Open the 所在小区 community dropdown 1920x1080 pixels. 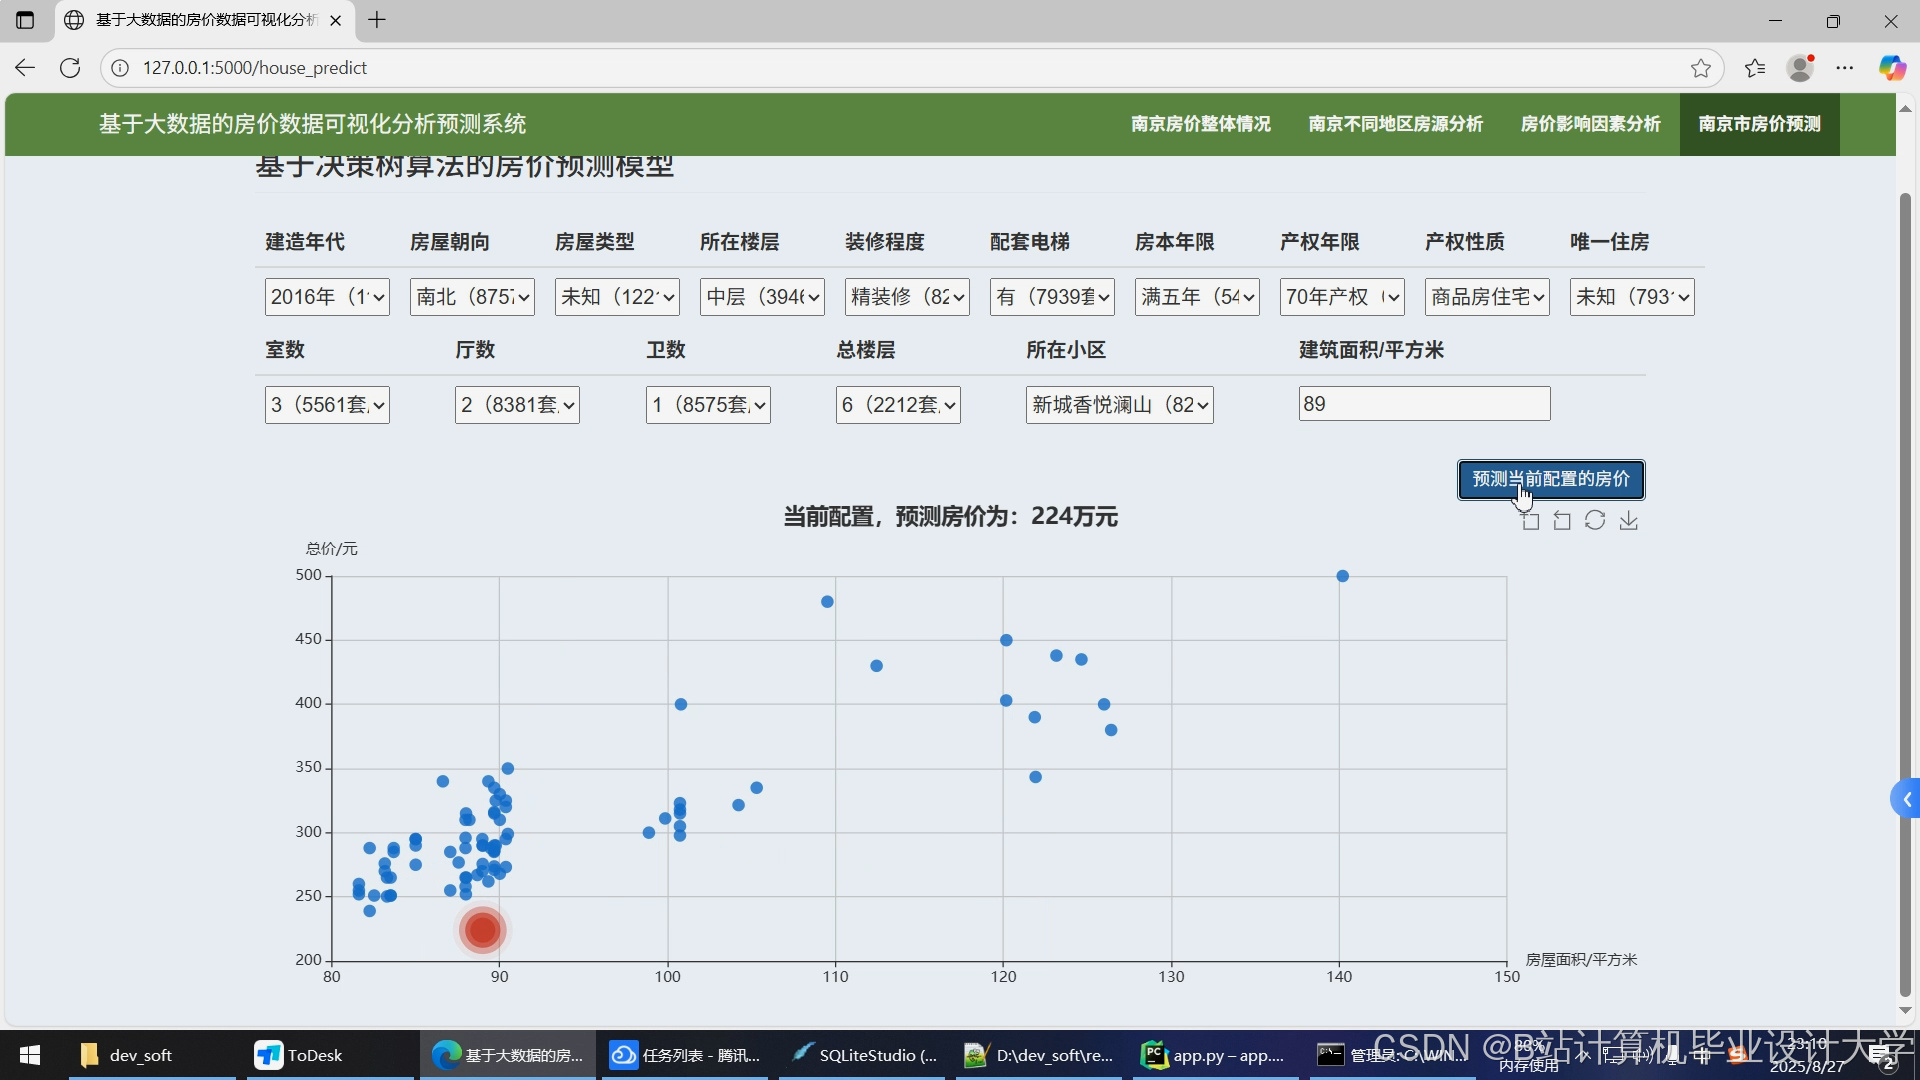pos(1119,405)
